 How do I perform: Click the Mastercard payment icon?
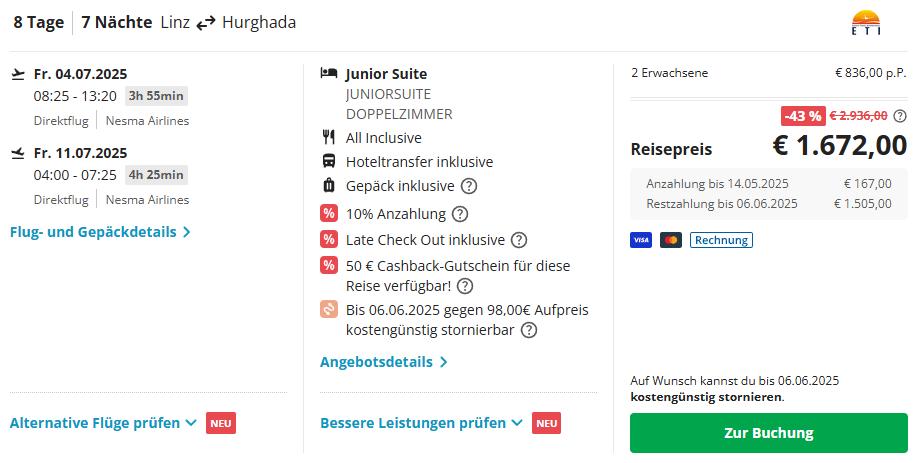click(671, 240)
